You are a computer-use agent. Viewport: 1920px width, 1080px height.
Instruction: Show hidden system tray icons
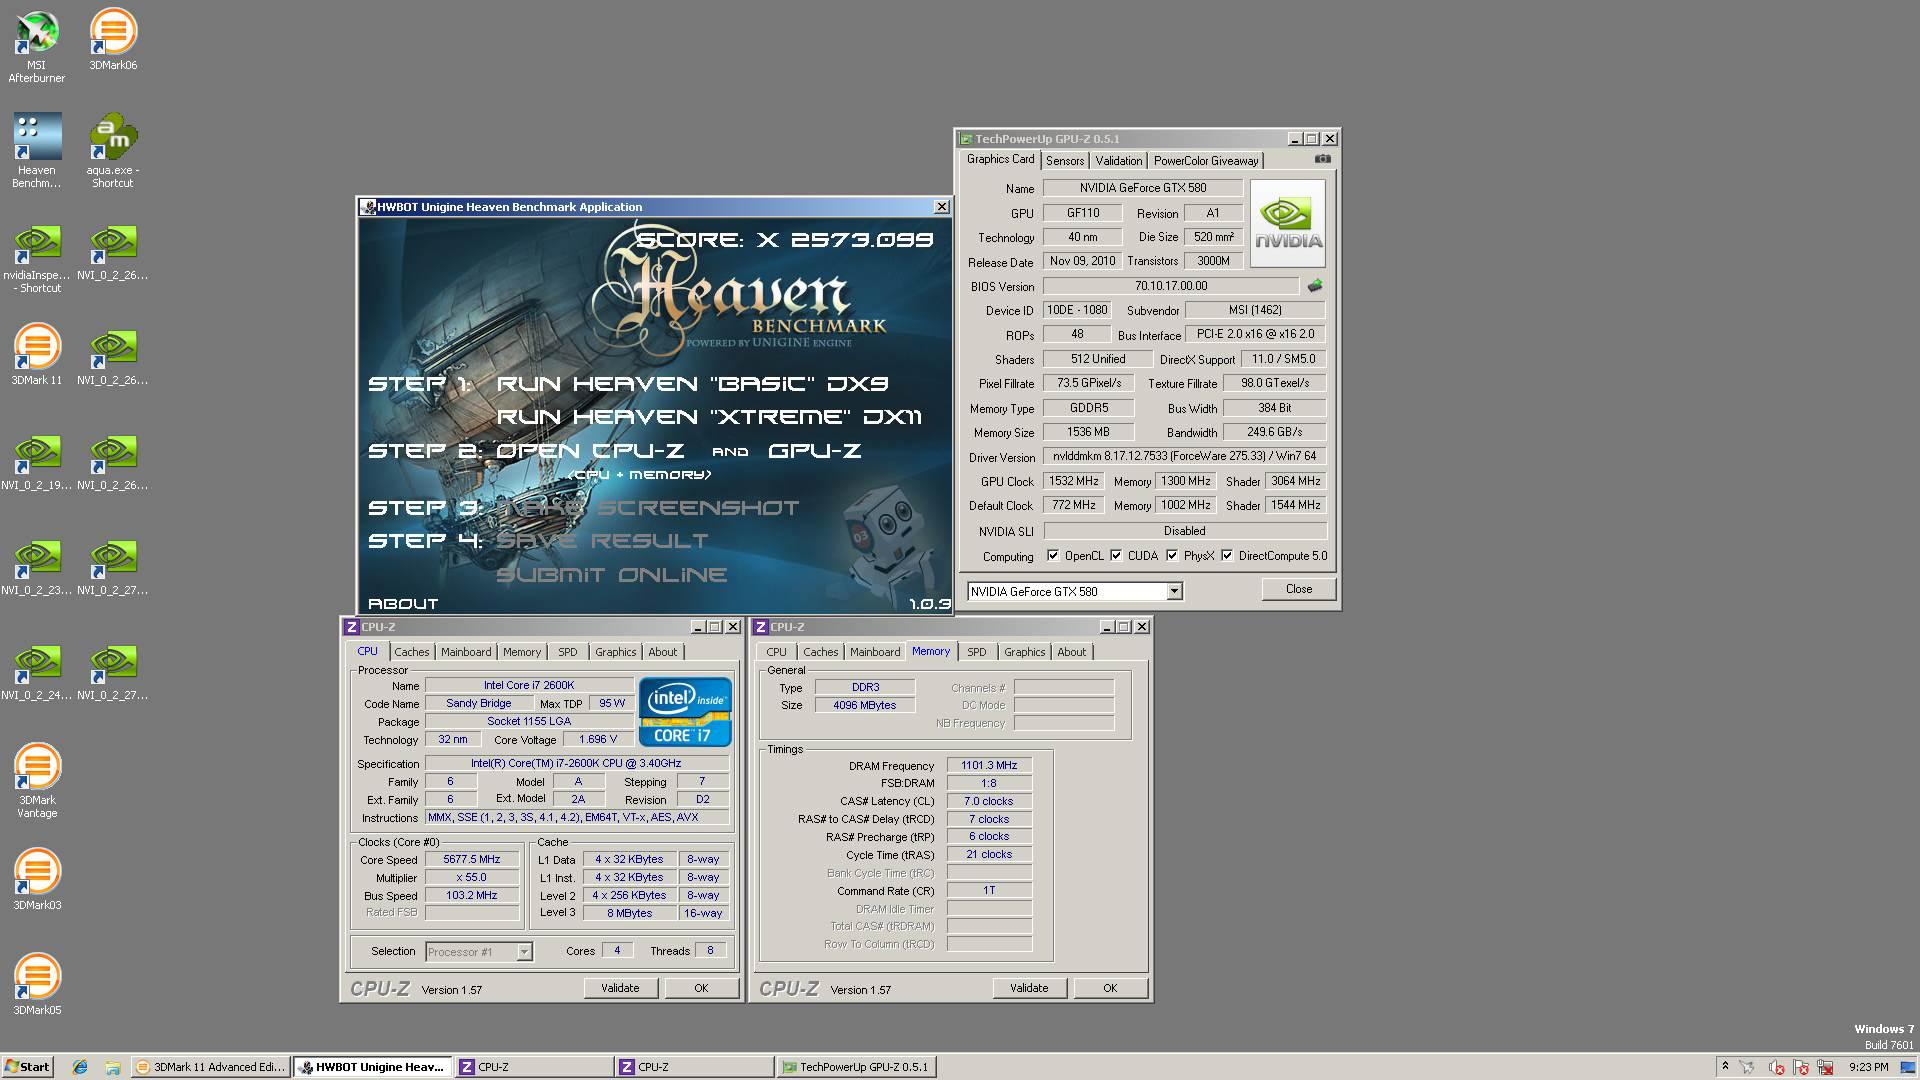1724,1067
